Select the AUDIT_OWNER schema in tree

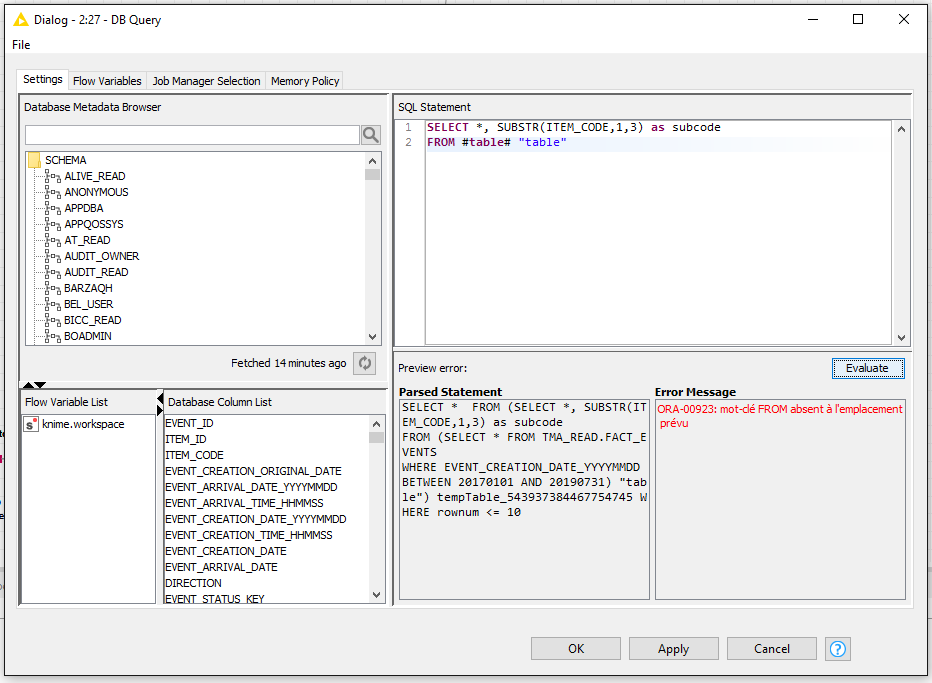click(x=101, y=256)
